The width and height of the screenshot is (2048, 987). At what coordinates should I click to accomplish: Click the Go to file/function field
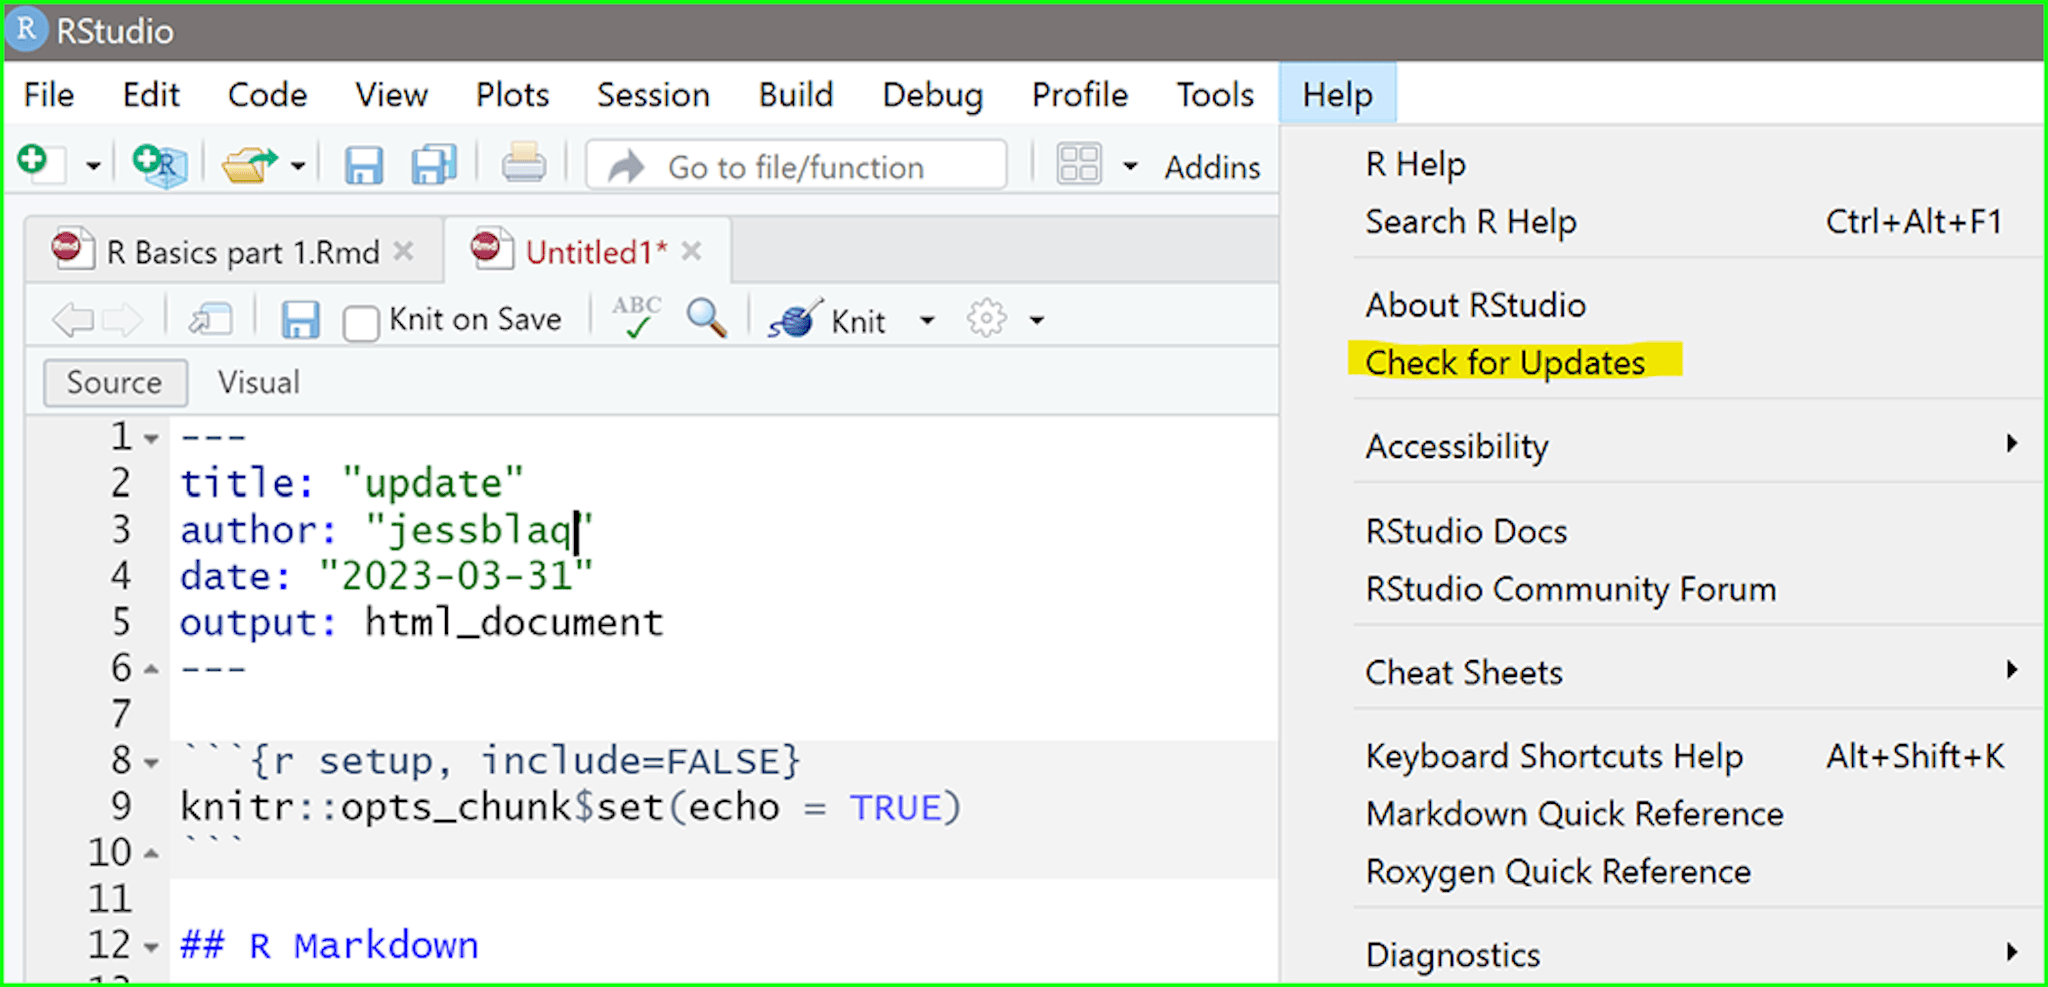point(796,167)
